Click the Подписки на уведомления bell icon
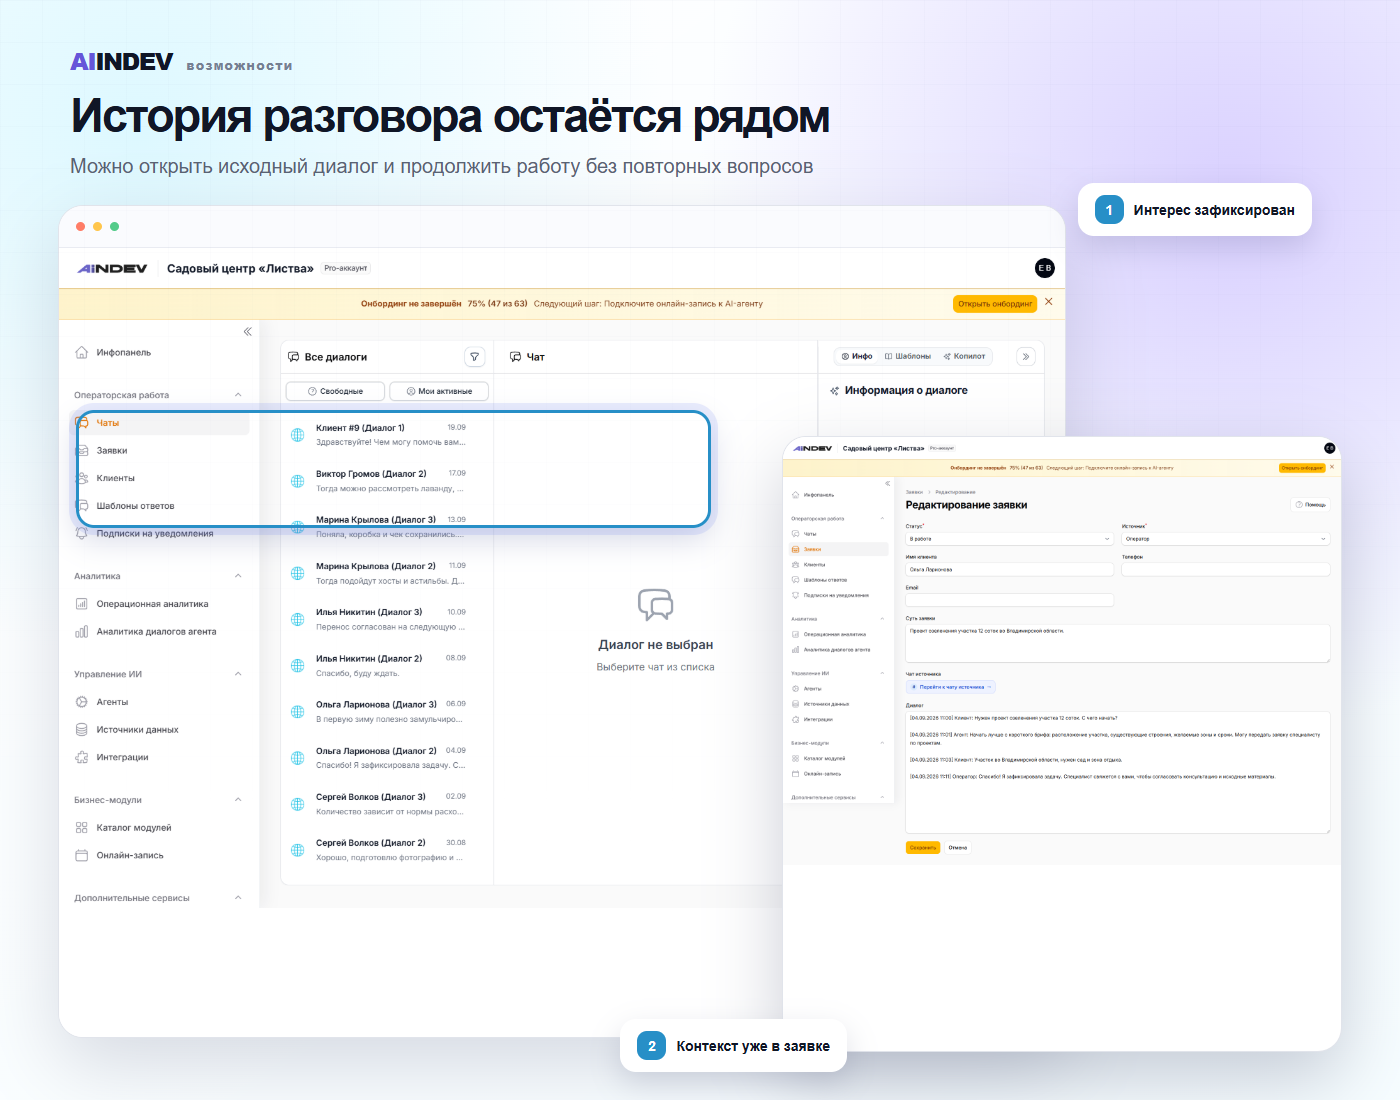Screen dimensions: 1400x1100 pos(82,533)
